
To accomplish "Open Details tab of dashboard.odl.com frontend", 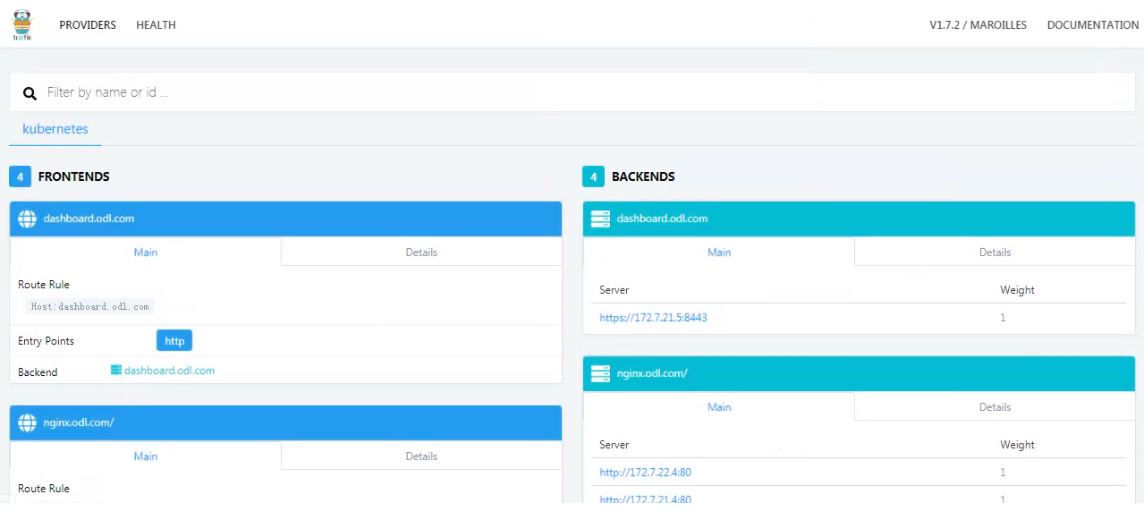I will coord(422,252).
